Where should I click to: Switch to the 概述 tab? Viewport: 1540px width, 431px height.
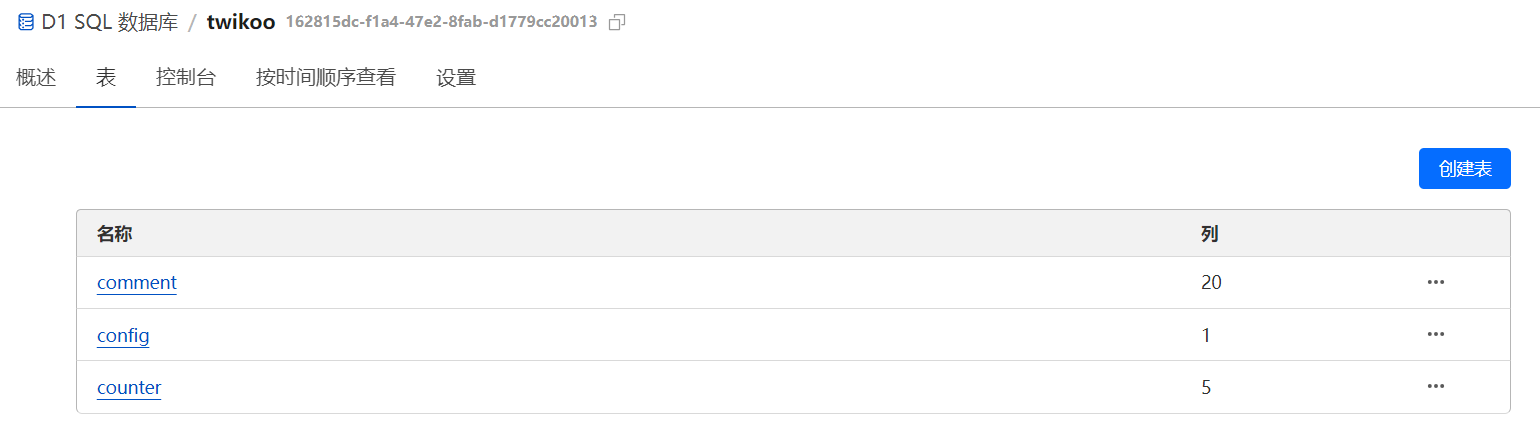click(36, 77)
